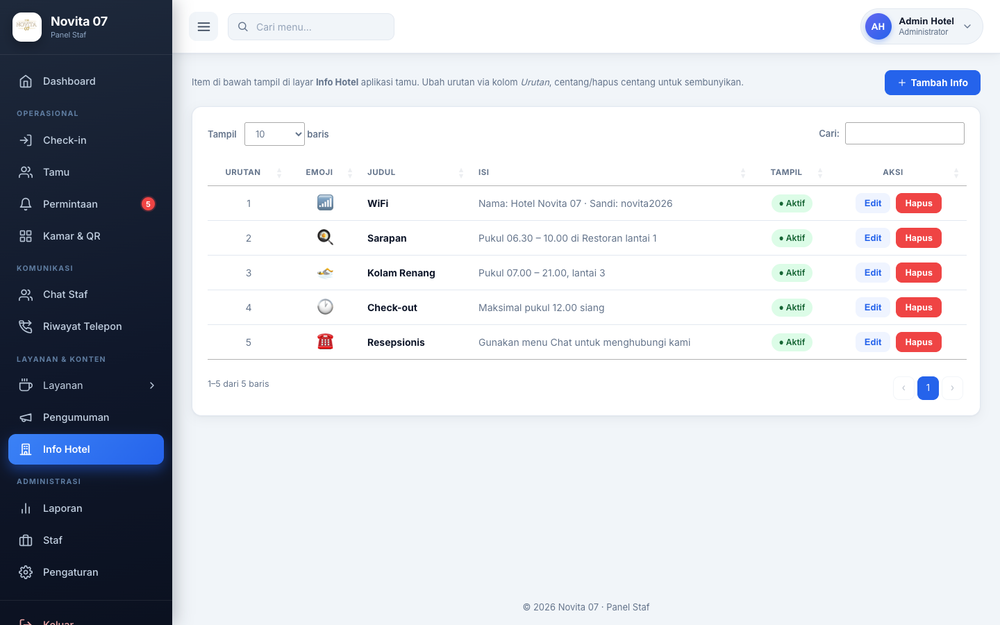Delete the Check-out row with Hapus
The image size is (1000, 625).
(x=918, y=307)
